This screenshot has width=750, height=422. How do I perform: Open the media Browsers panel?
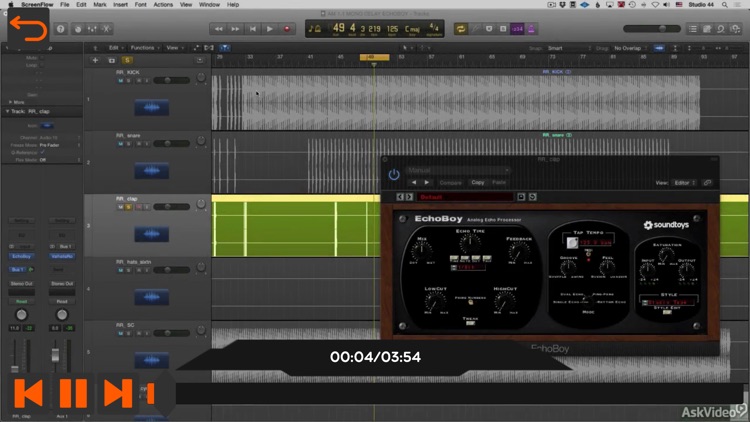click(x=735, y=29)
